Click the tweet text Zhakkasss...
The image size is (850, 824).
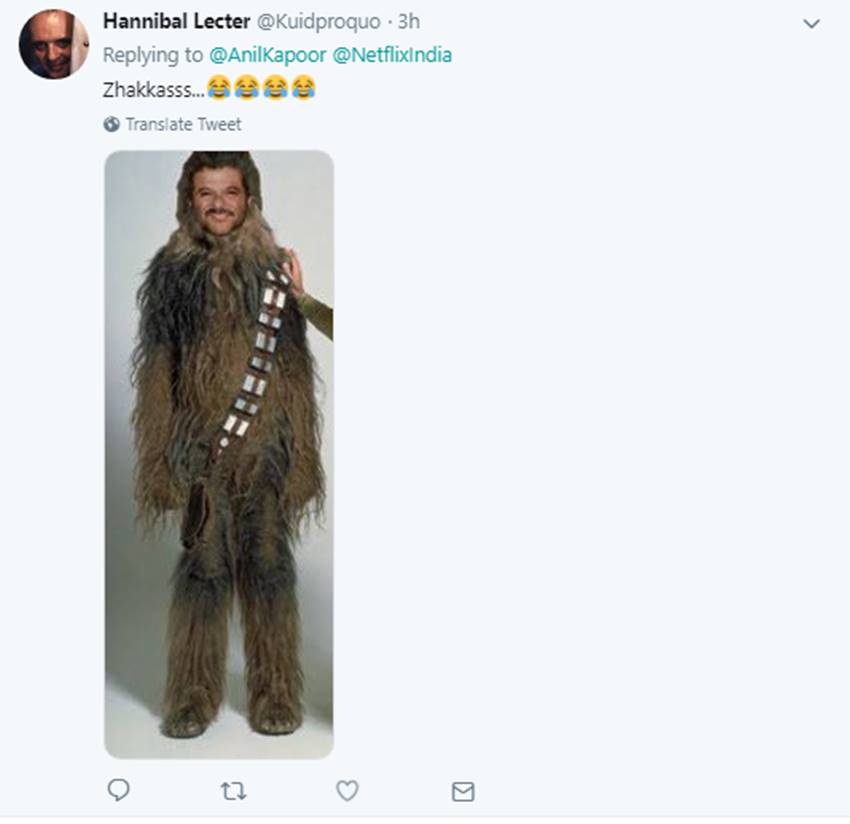pos(154,88)
